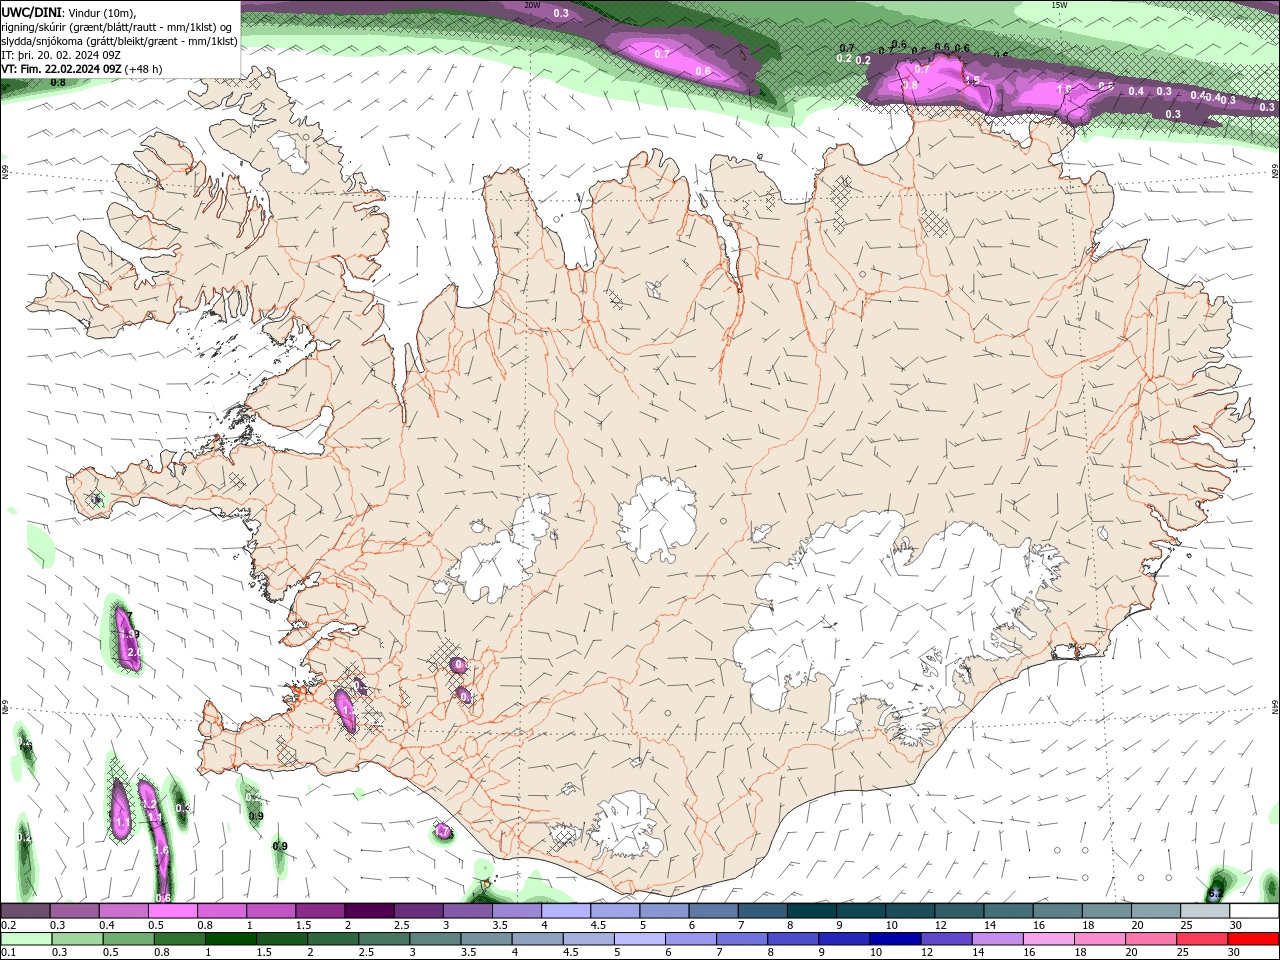1280x960 pixels.
Task: Click the light green 0.3 swatch in lower legend row
Action: pos(77,939)
